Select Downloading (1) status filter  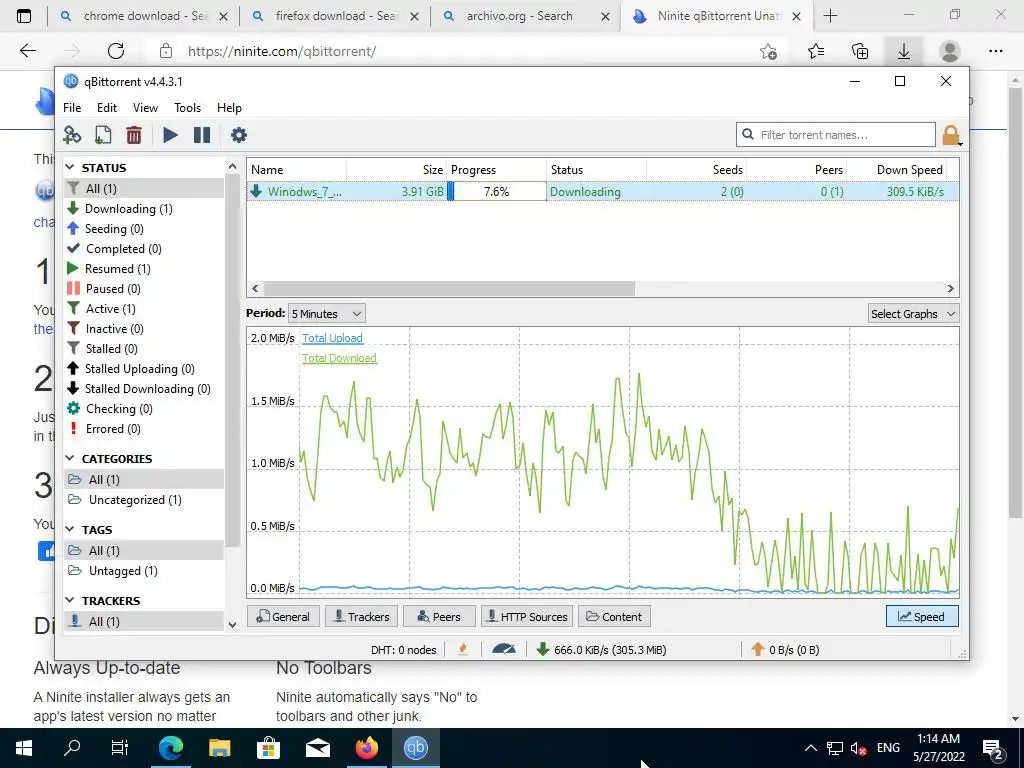point(128,209)
